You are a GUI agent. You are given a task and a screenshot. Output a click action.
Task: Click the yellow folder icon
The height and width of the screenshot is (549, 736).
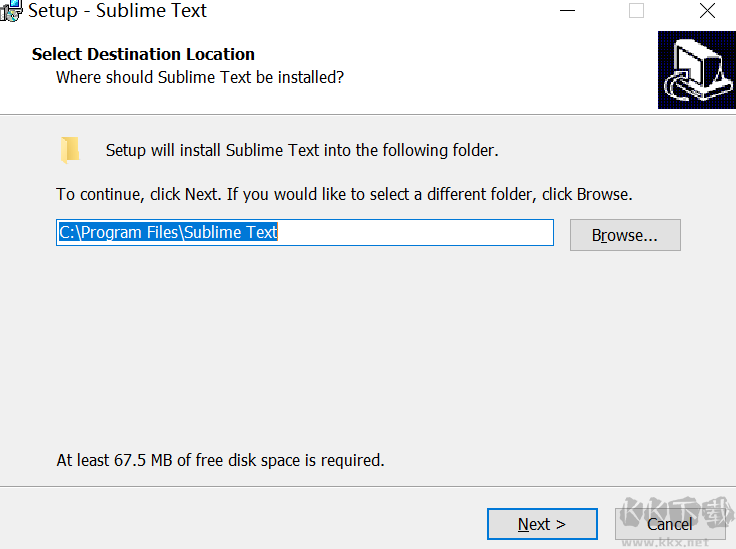point(70,150)
